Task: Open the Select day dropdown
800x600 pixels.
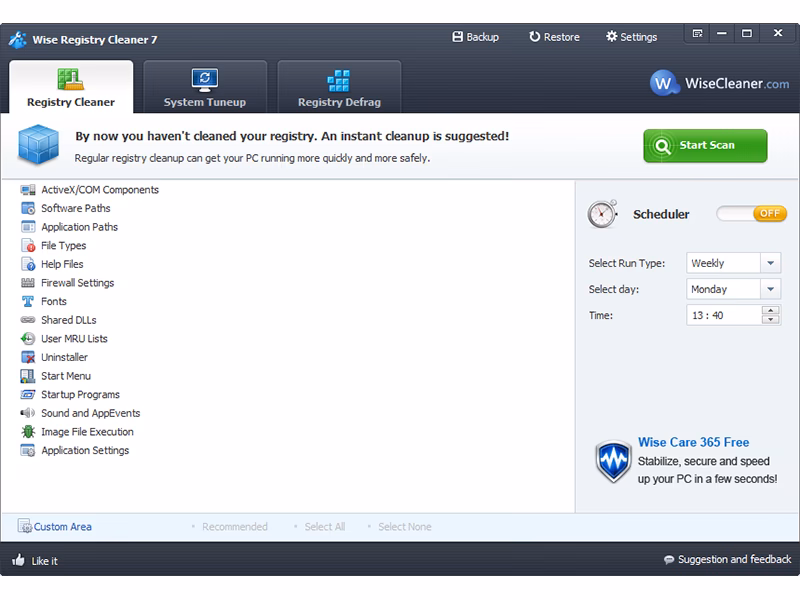Action: [770, 290]
